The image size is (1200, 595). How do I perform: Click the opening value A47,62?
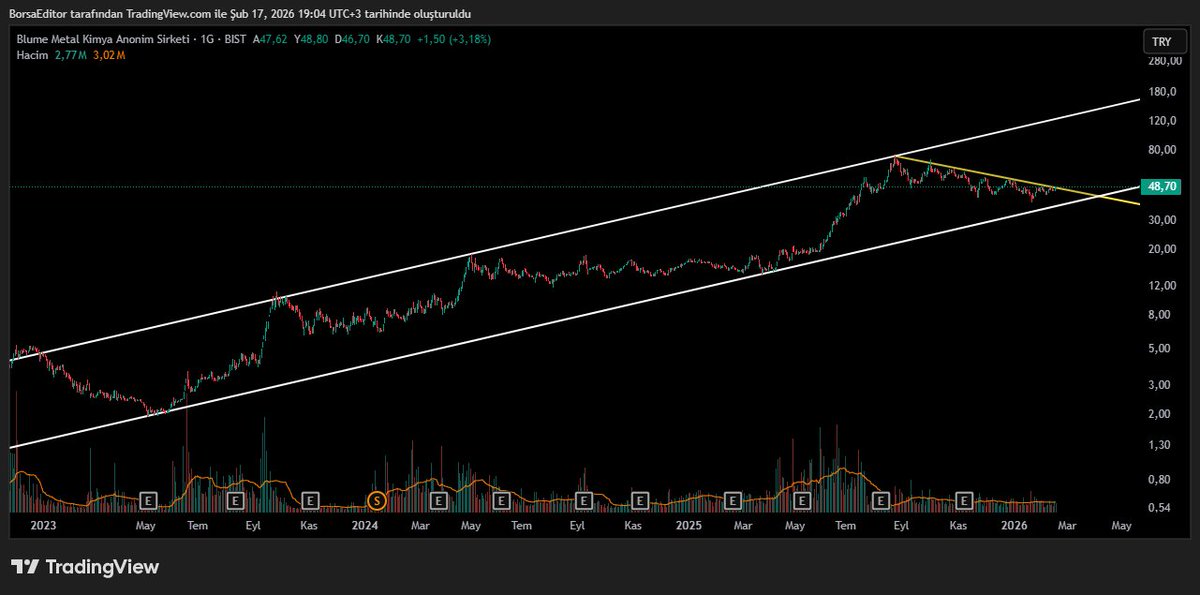[269, 39]
